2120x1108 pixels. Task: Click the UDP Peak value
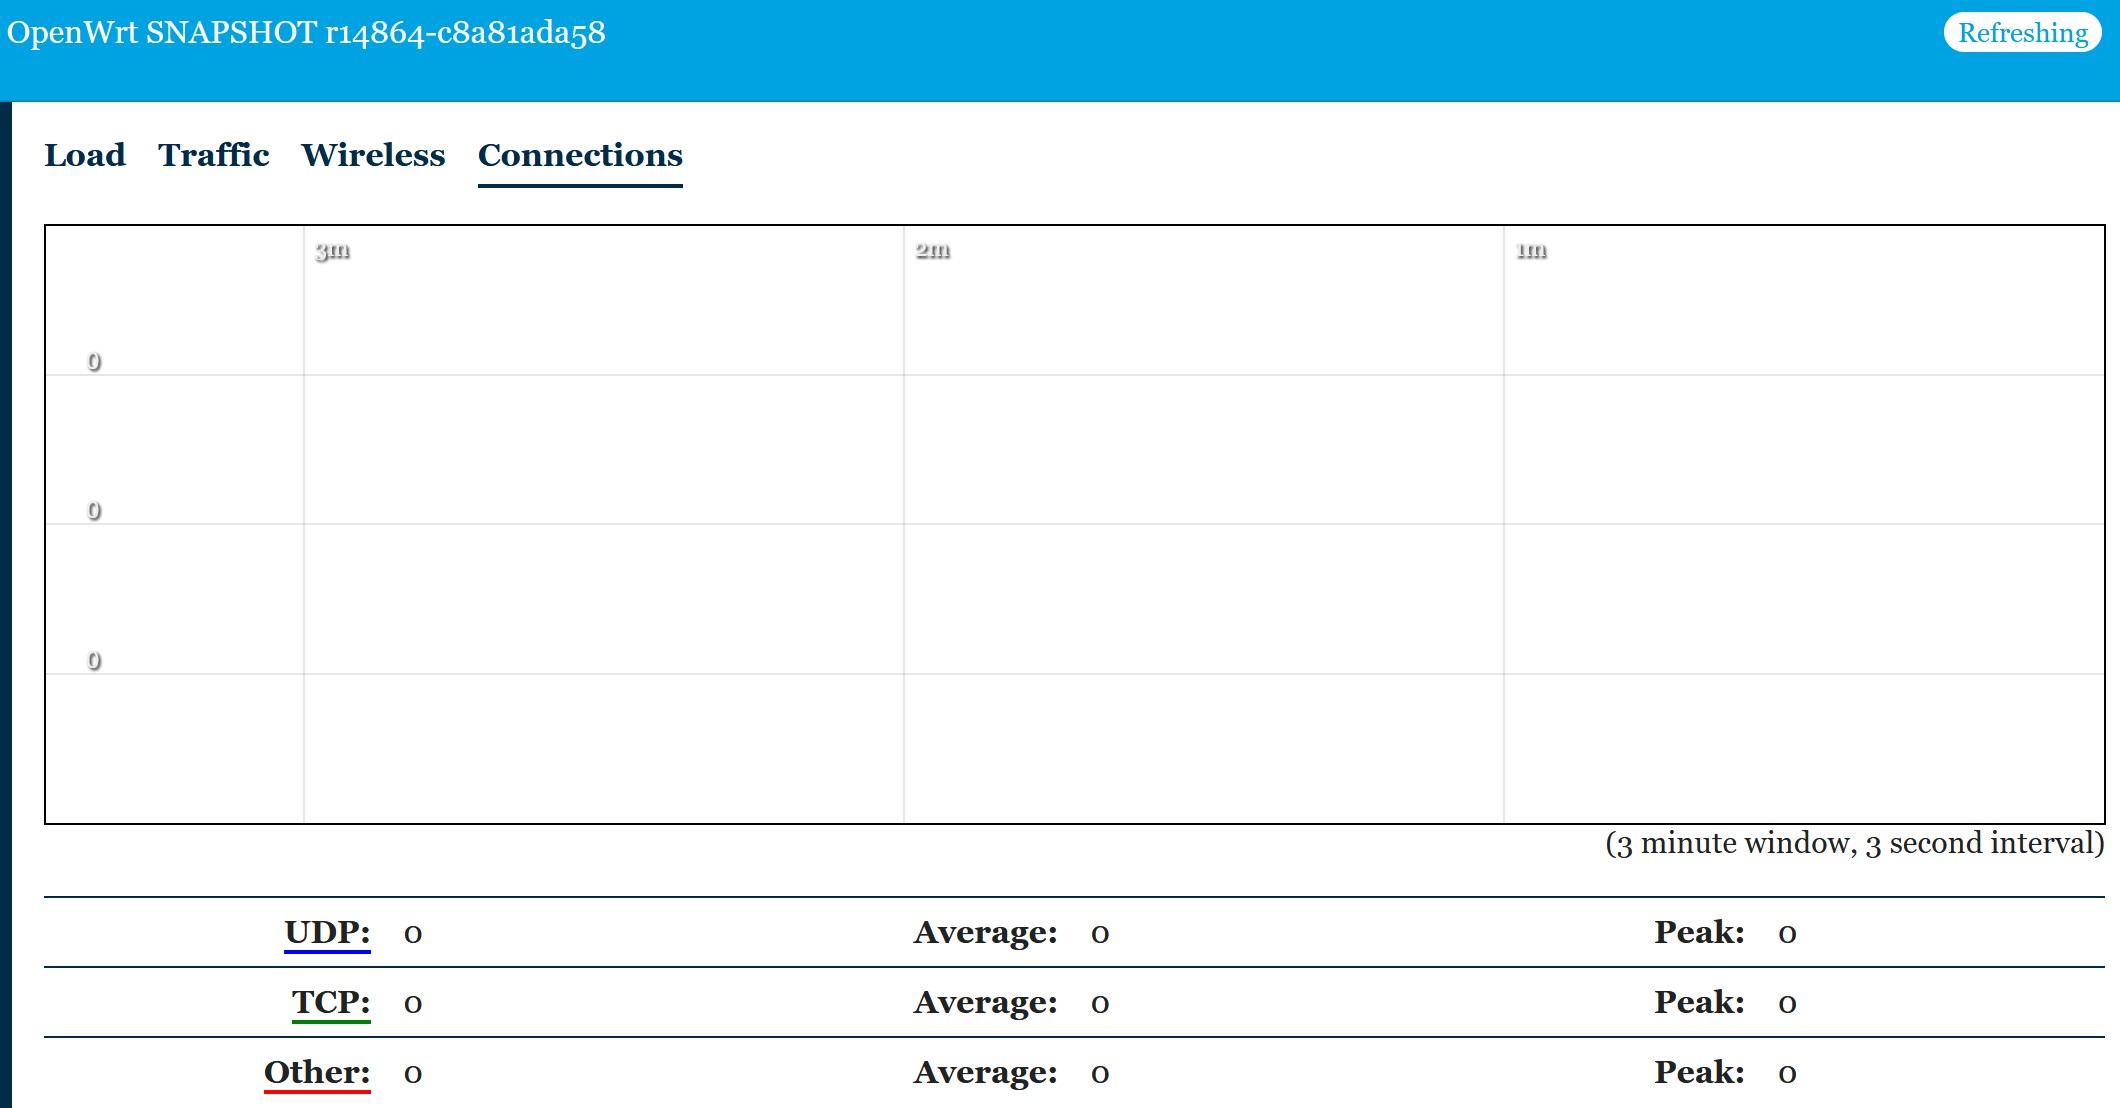point(1785,934)
